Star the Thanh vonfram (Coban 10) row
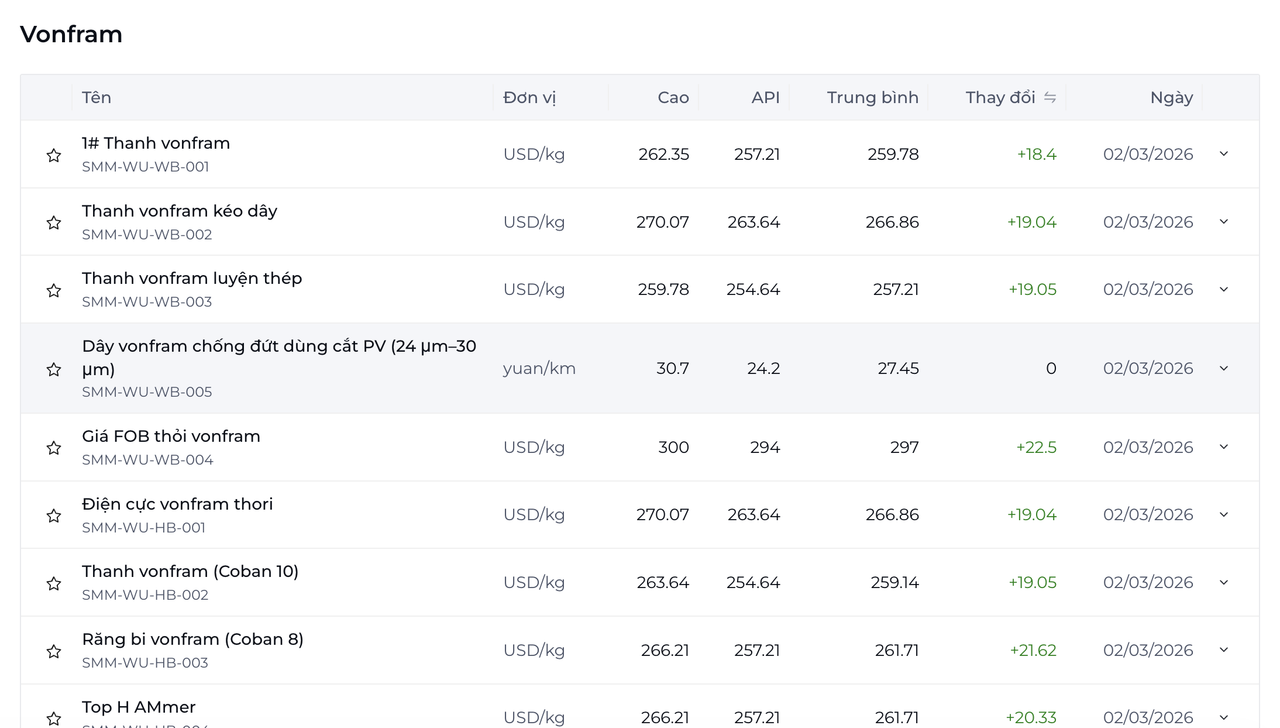This screenshot has width=1280, height=728. (54, 583)
